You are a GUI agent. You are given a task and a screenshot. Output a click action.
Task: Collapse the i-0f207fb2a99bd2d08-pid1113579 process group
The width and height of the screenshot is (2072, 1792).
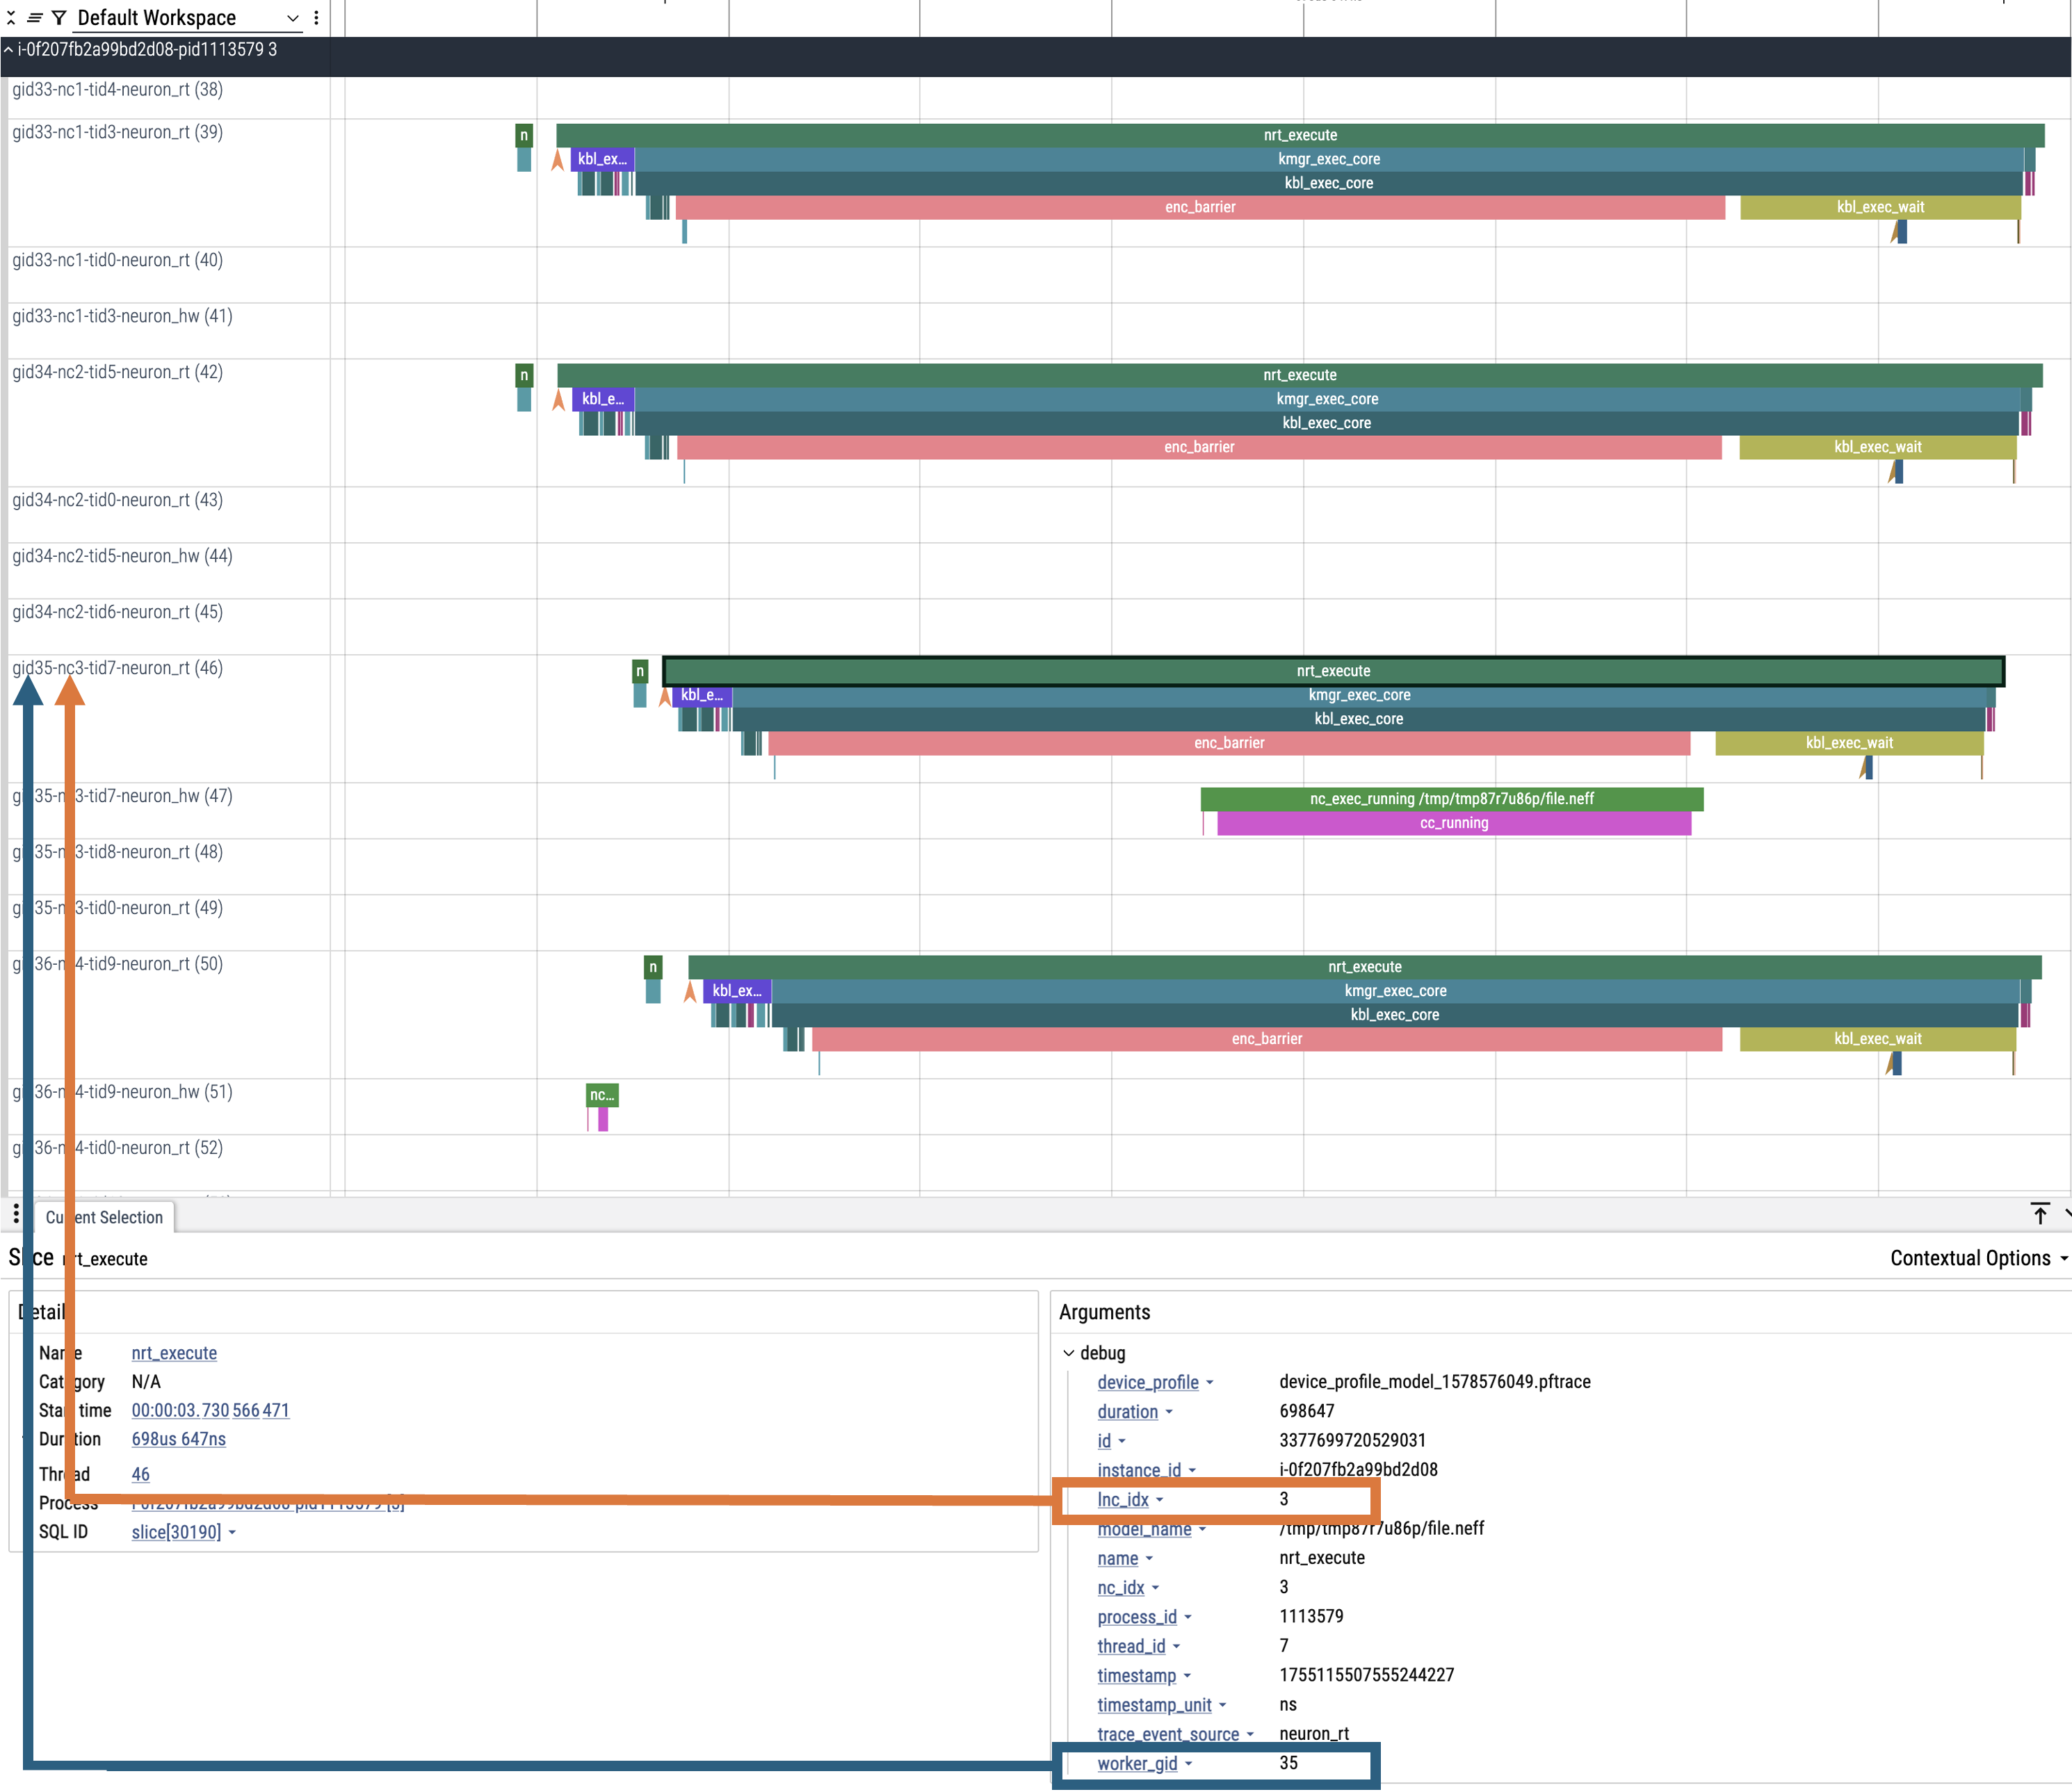(10, 47)
